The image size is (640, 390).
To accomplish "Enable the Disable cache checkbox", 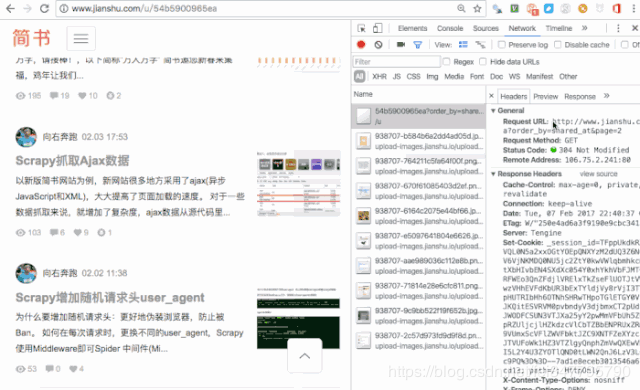I will pyautogui.click(x=558, y=44).
